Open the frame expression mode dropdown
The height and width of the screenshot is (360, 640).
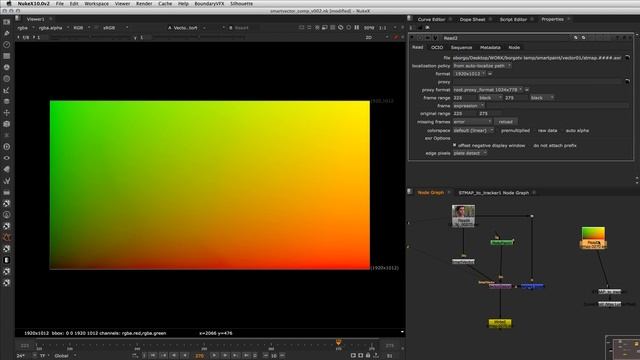[x=469, y=106]
